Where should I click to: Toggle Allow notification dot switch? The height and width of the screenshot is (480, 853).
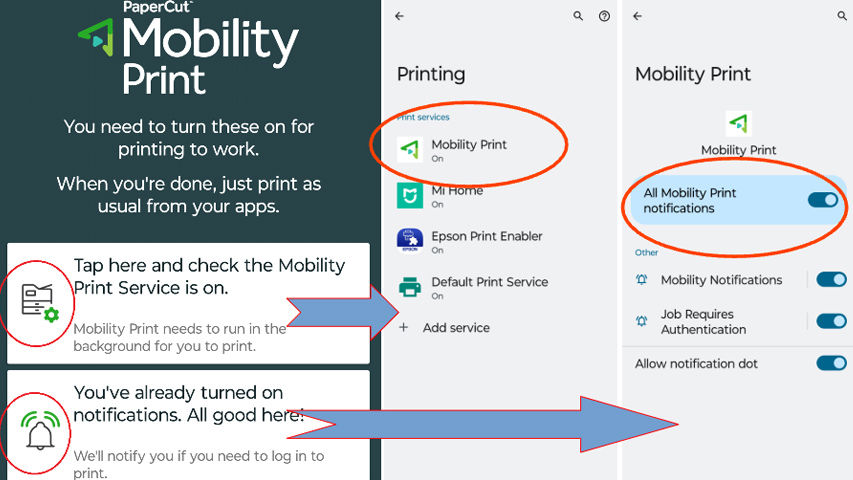tap(831, 363)
